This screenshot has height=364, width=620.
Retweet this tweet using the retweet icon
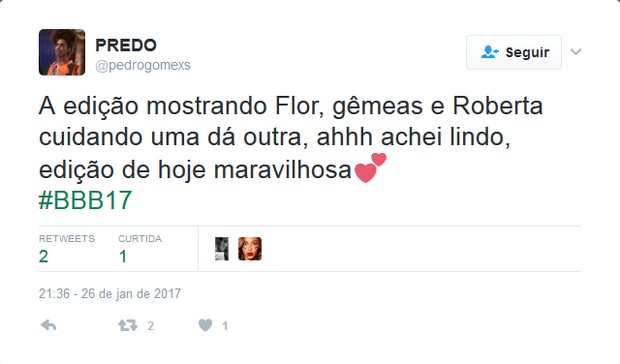[128, 325]
